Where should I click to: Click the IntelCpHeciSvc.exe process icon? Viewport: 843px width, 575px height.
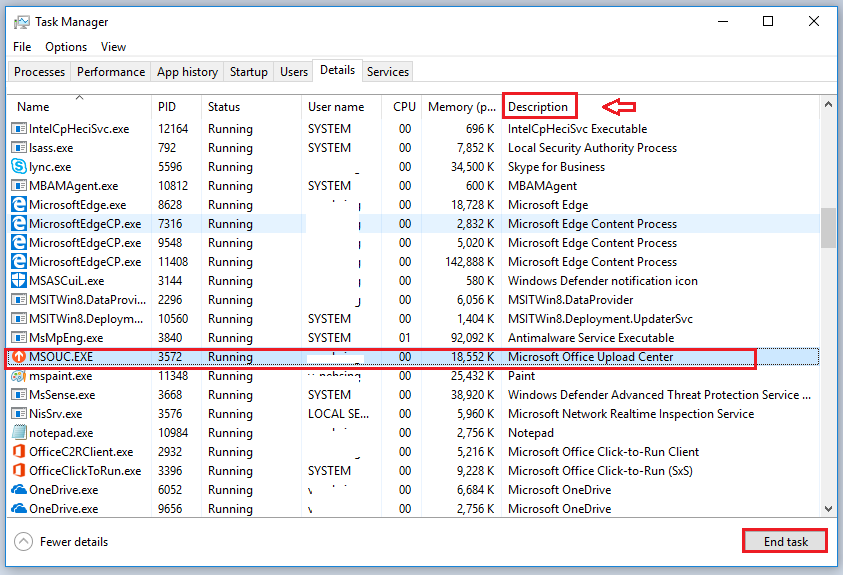point(19,129)
